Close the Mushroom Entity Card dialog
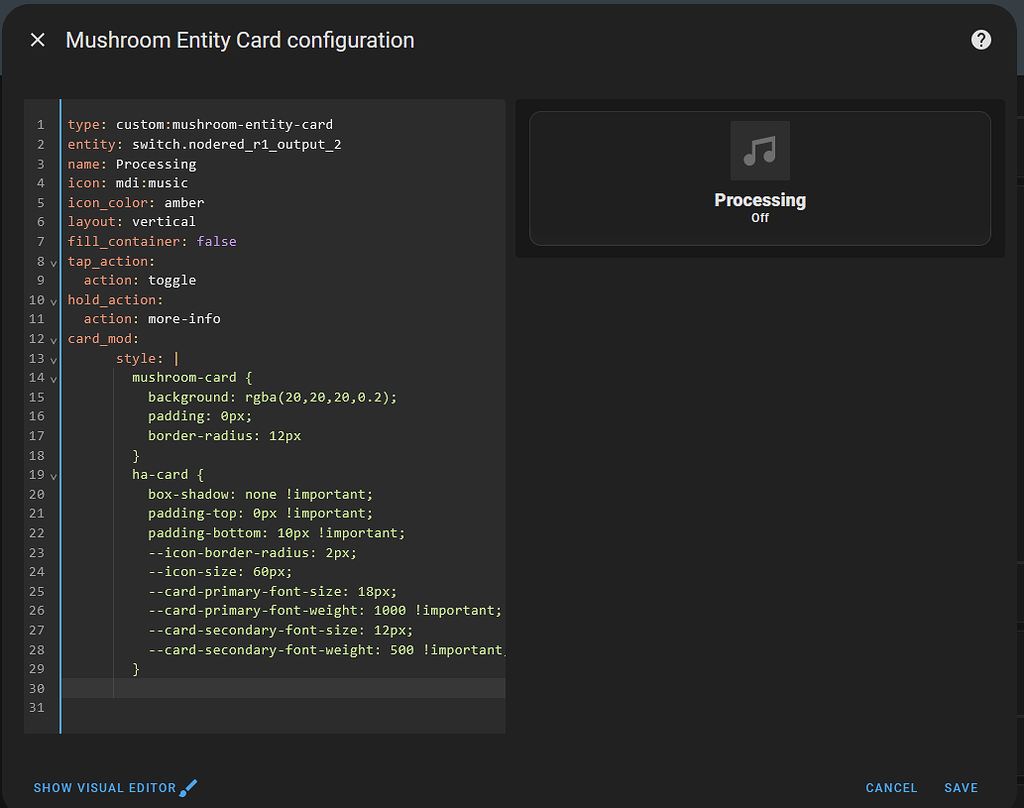The height and width of the screenshot is (808, 1024). tap(37, 40)
